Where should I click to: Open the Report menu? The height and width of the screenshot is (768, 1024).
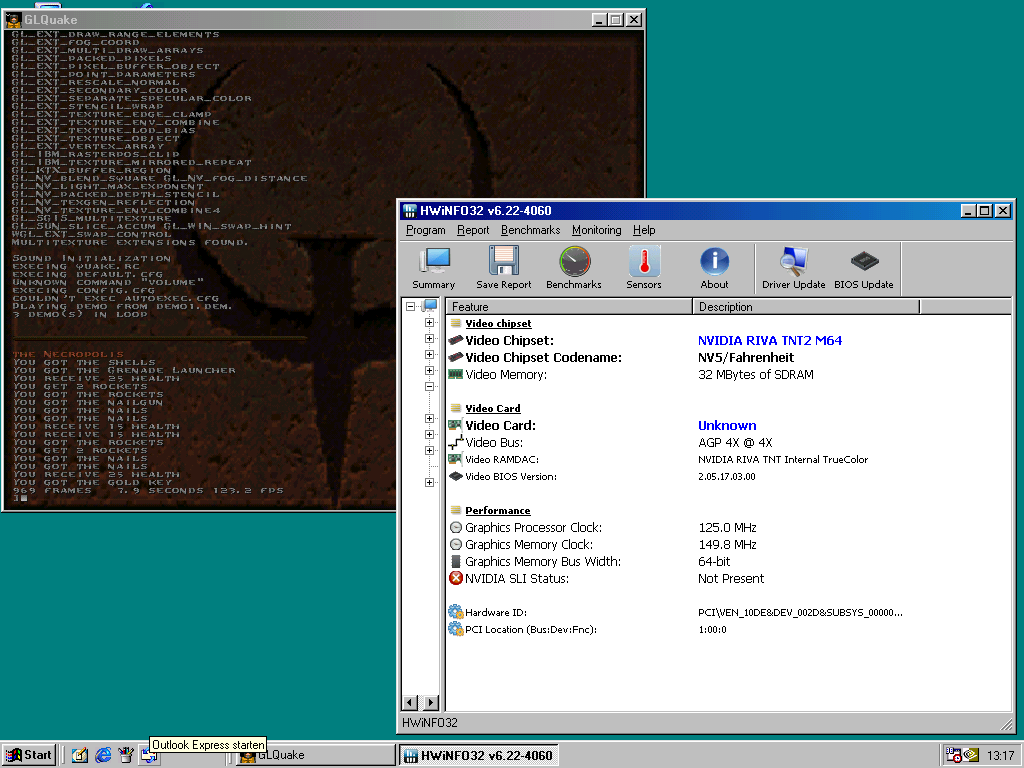point(473,230)
